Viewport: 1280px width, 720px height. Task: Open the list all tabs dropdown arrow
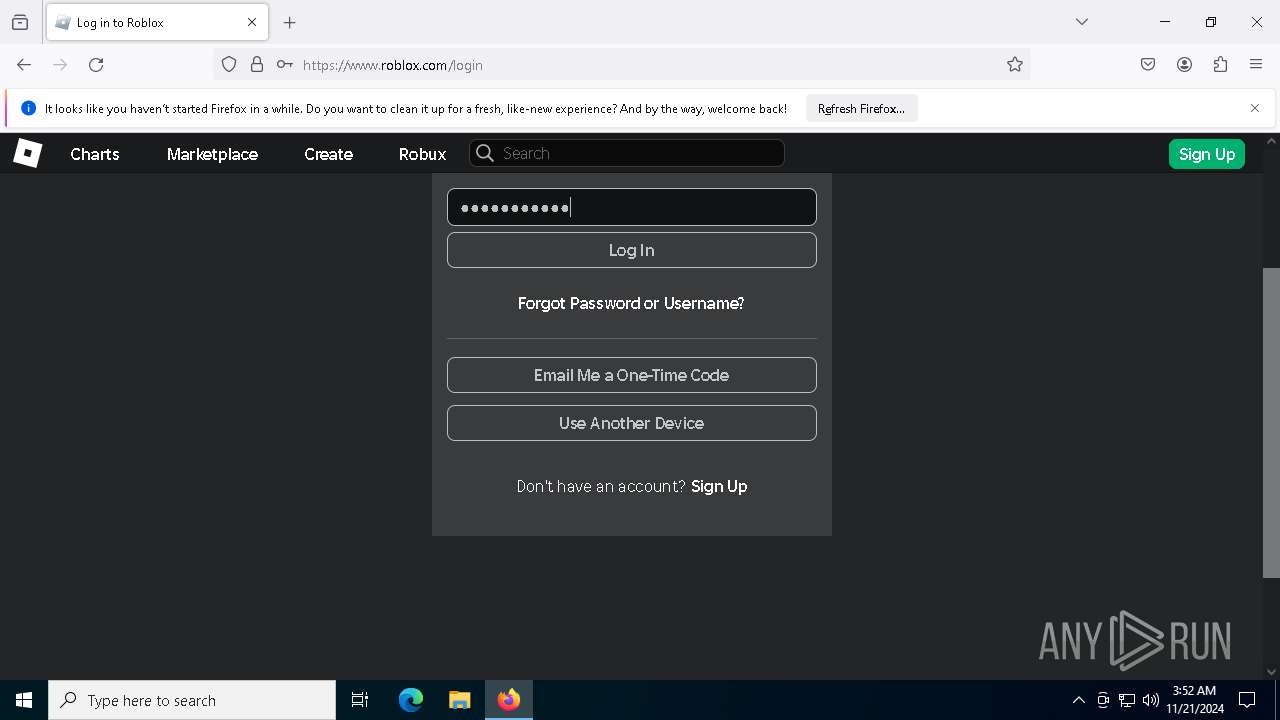point(1082,22)
